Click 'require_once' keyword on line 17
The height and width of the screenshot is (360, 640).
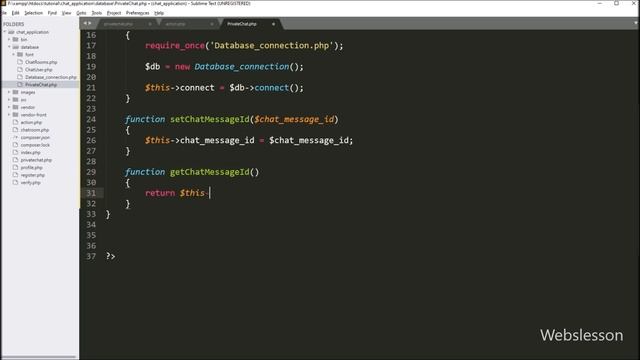(175, 46)
